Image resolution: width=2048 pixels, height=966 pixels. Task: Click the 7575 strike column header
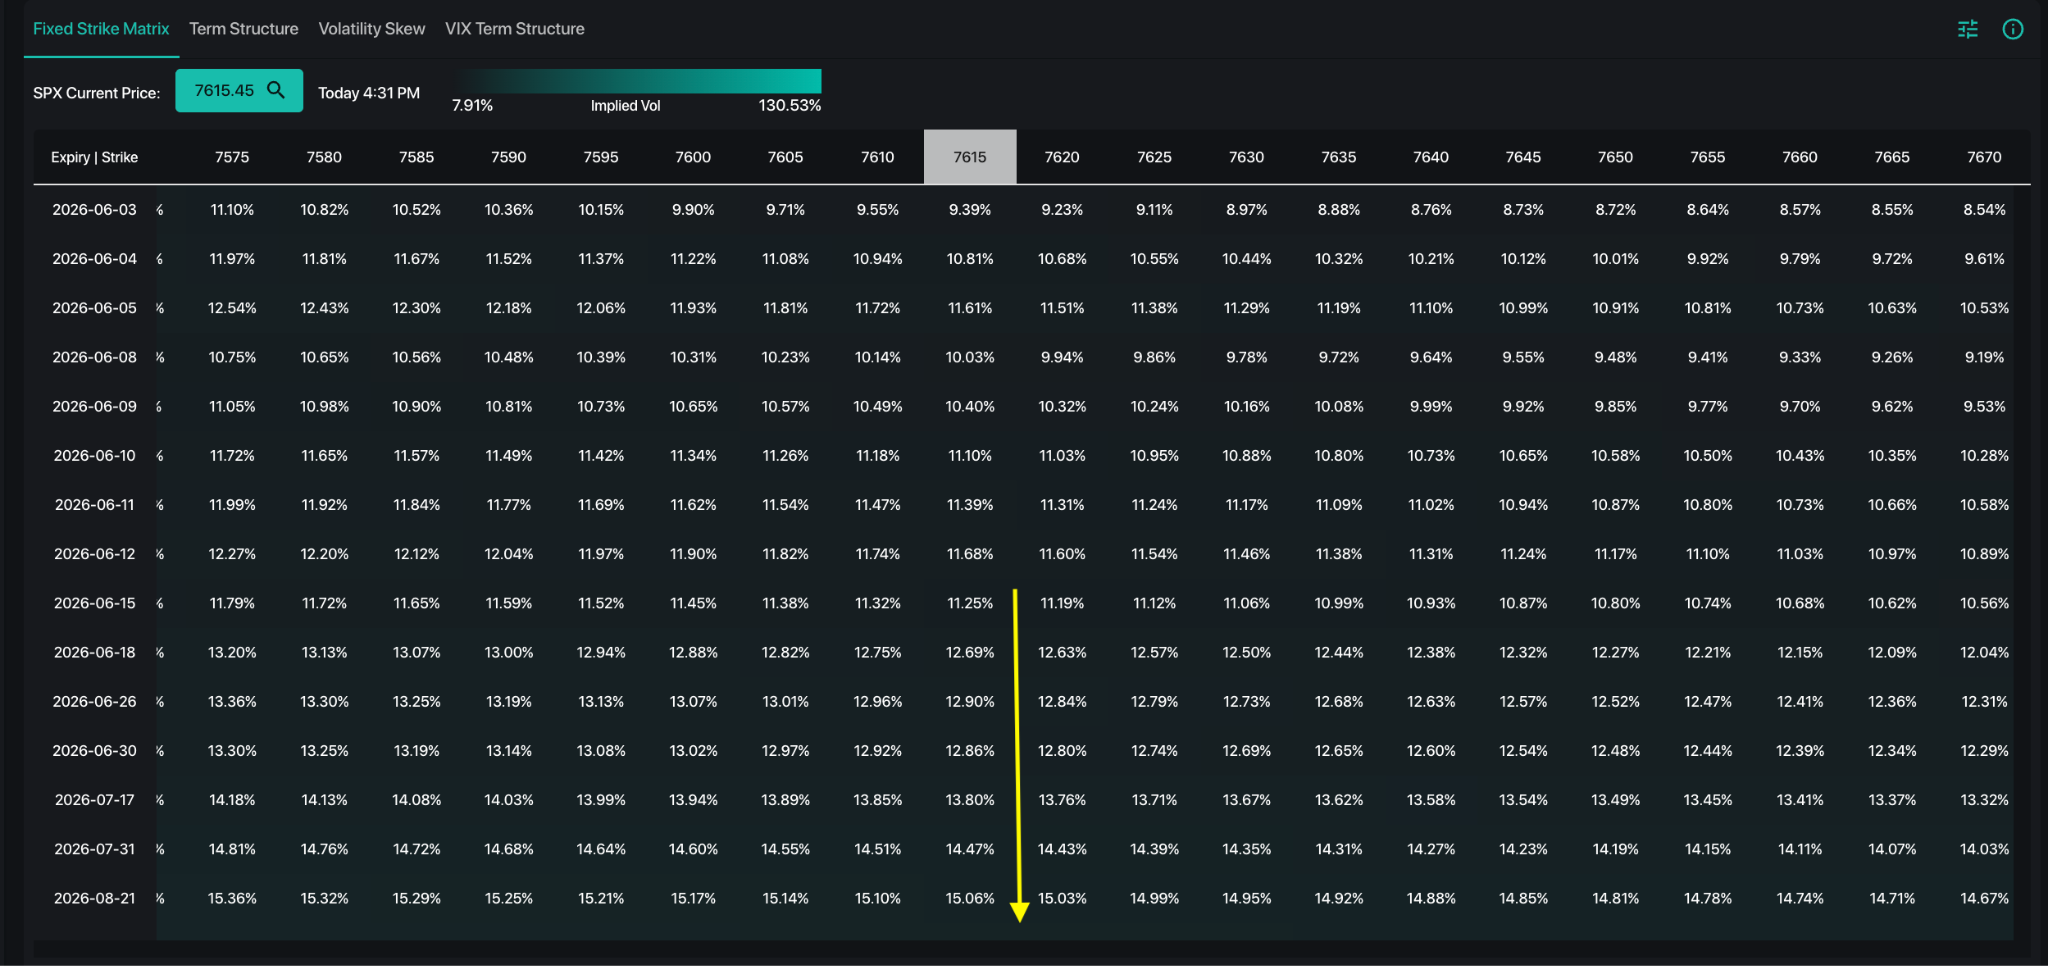[x=232, y=157]
